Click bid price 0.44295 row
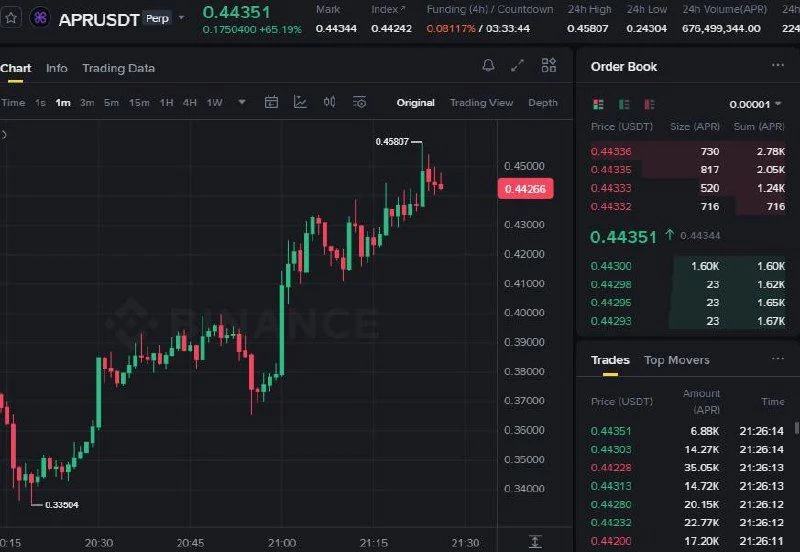This screenshot has width=800, height=552. tap(687, 303)
